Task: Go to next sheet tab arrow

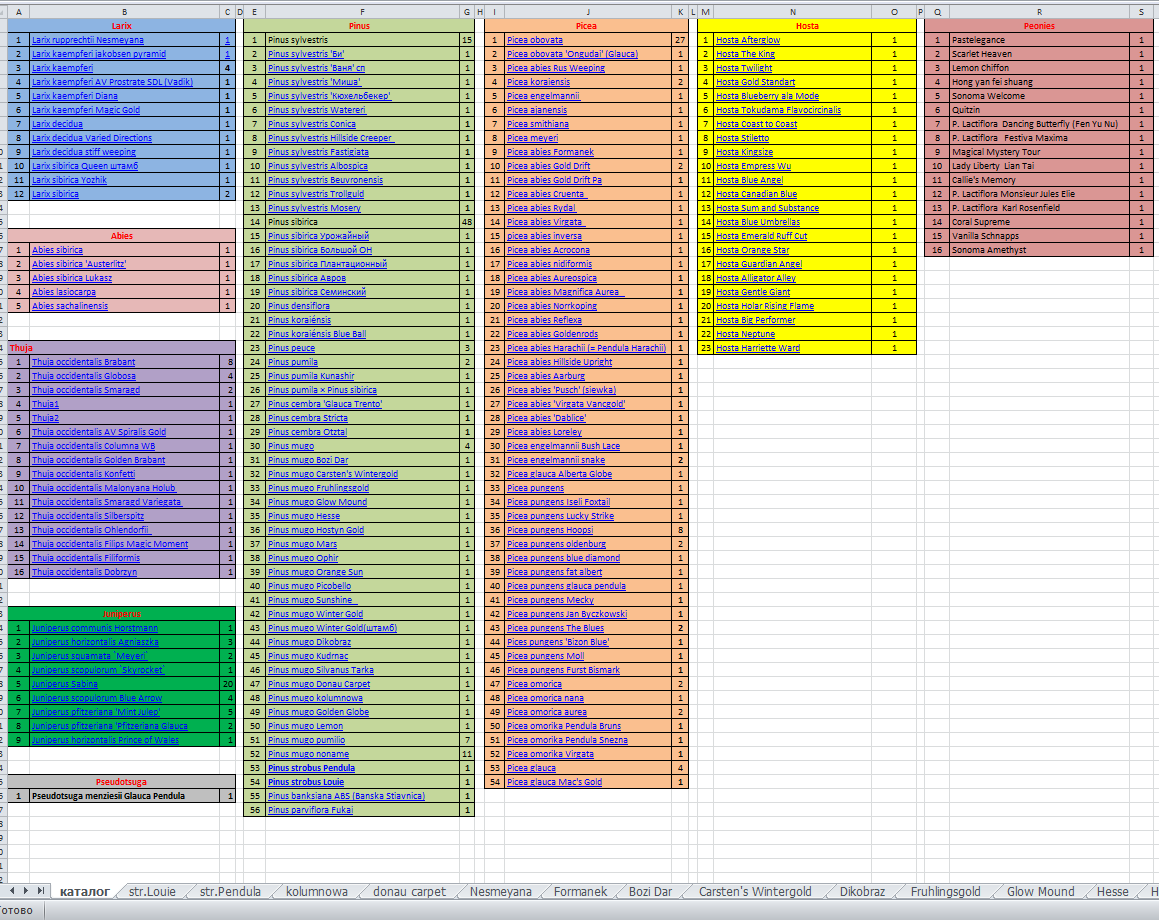Action: tap(27, 890)
